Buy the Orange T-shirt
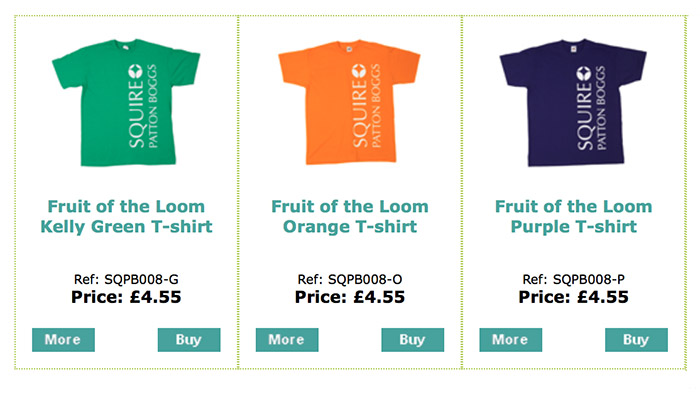This screenshot has height=399, width=700. coord(412,340)
